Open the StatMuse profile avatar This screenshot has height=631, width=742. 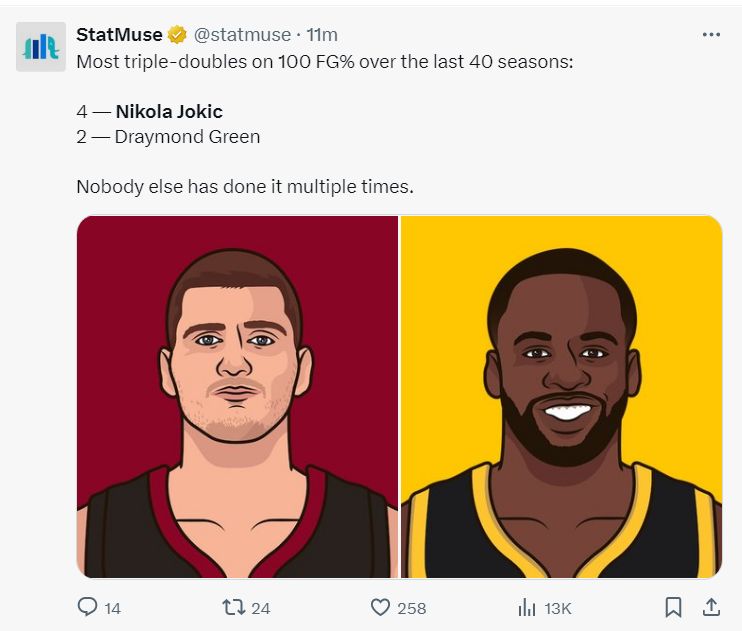tap(41, 47)
